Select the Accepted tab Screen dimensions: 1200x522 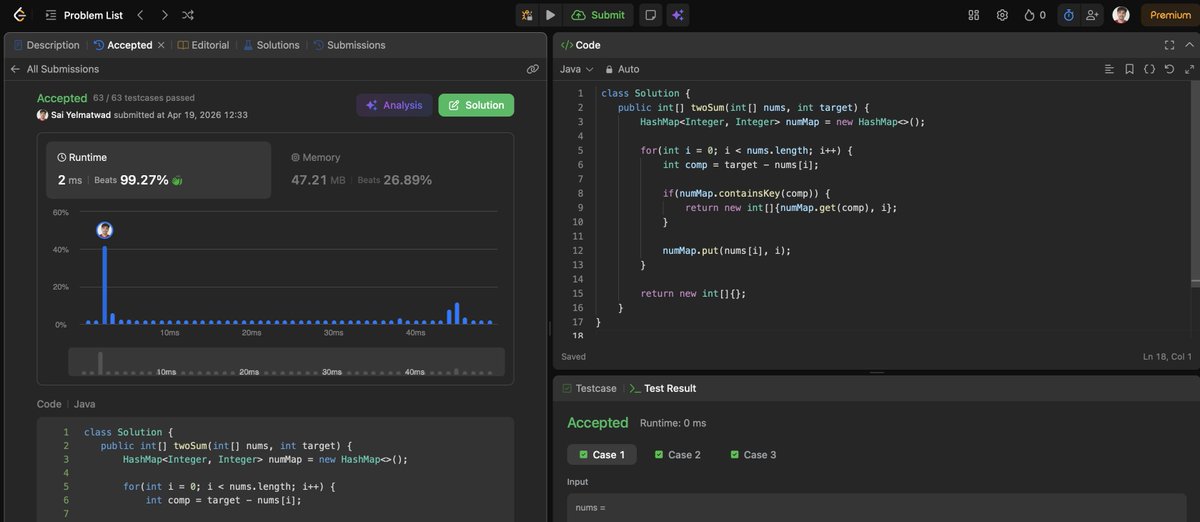click(x=124, y=45)
